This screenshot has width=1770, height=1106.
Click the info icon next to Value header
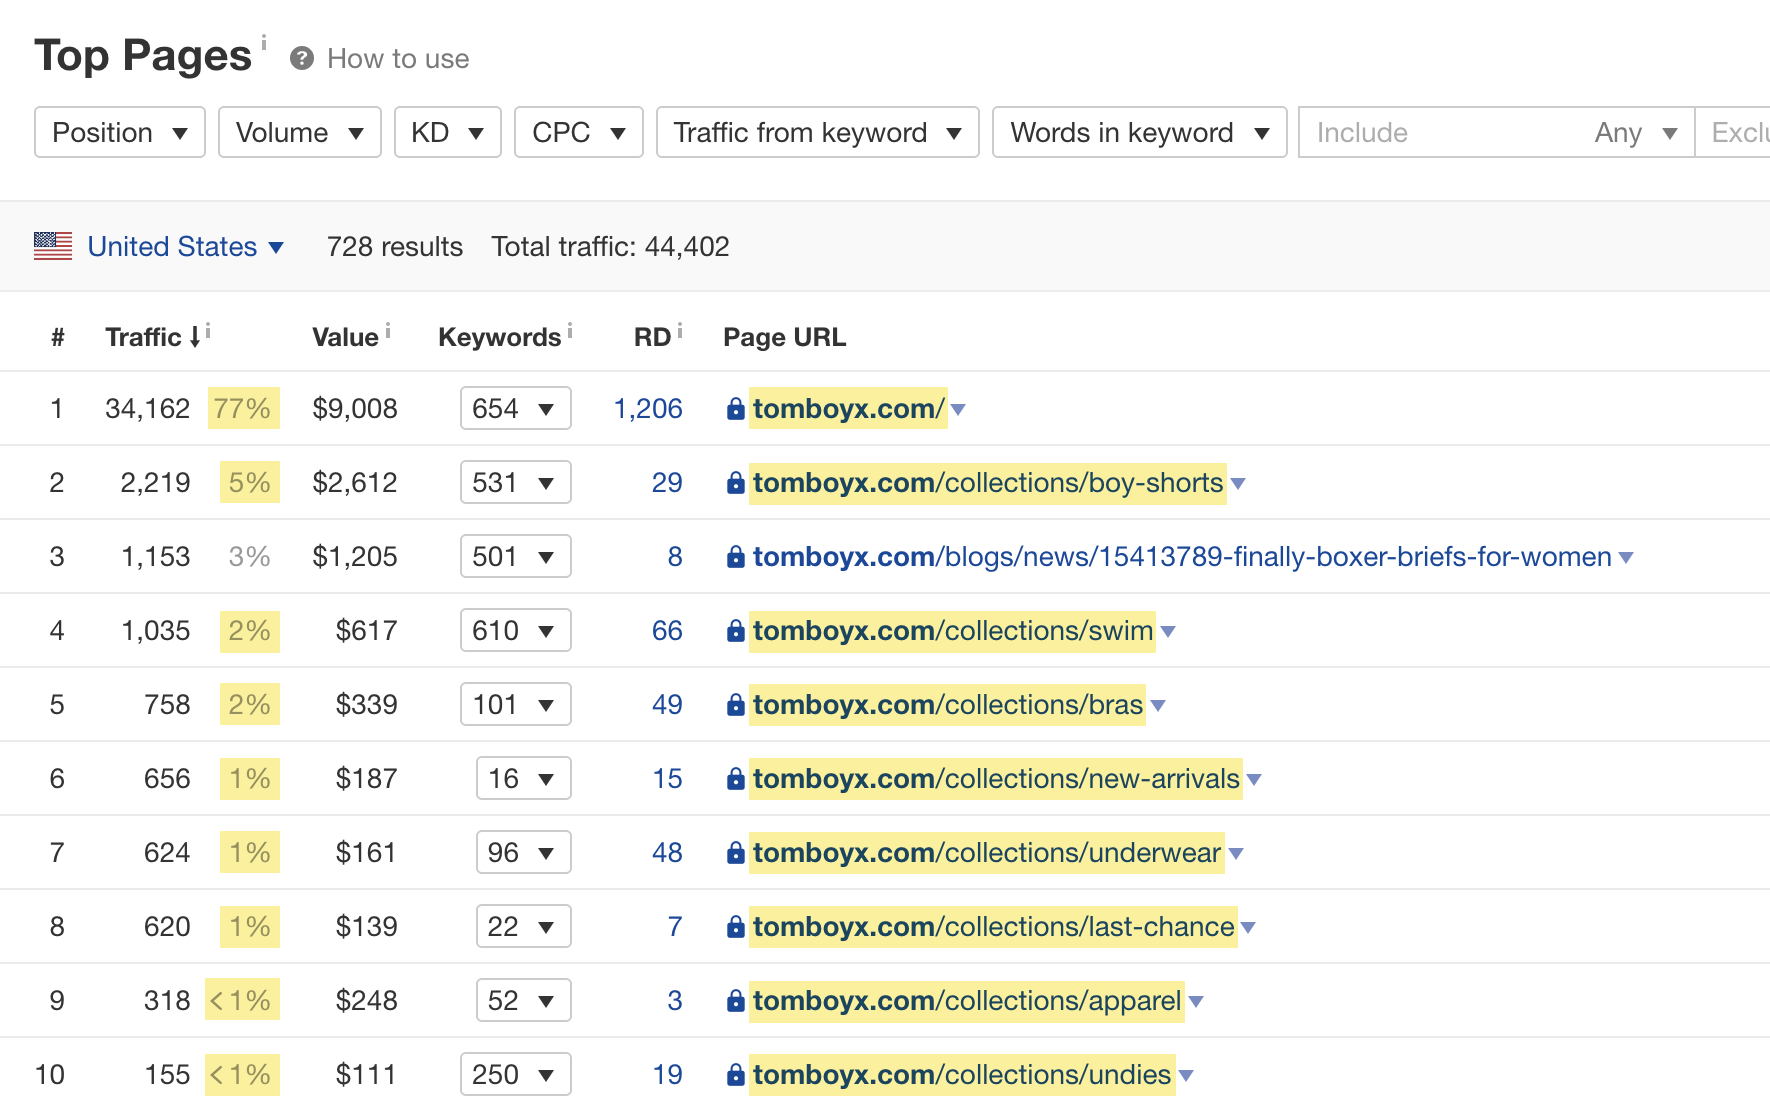(x=388, y=330)
